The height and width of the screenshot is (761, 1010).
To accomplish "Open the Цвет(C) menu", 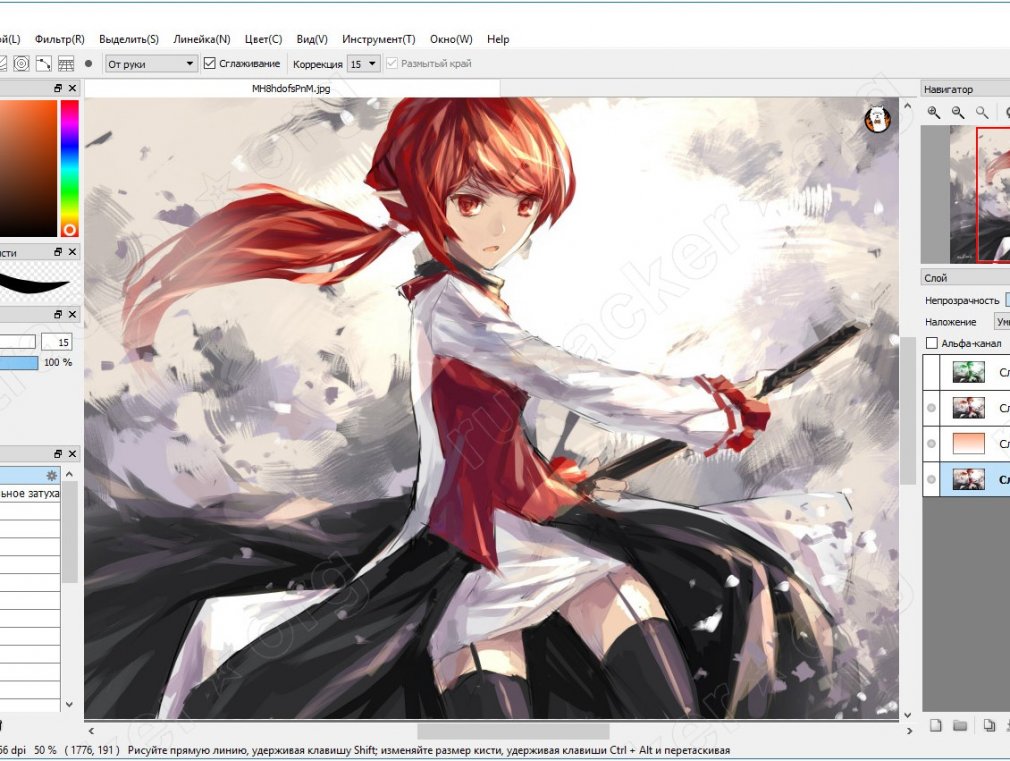I will pos(263,39).
